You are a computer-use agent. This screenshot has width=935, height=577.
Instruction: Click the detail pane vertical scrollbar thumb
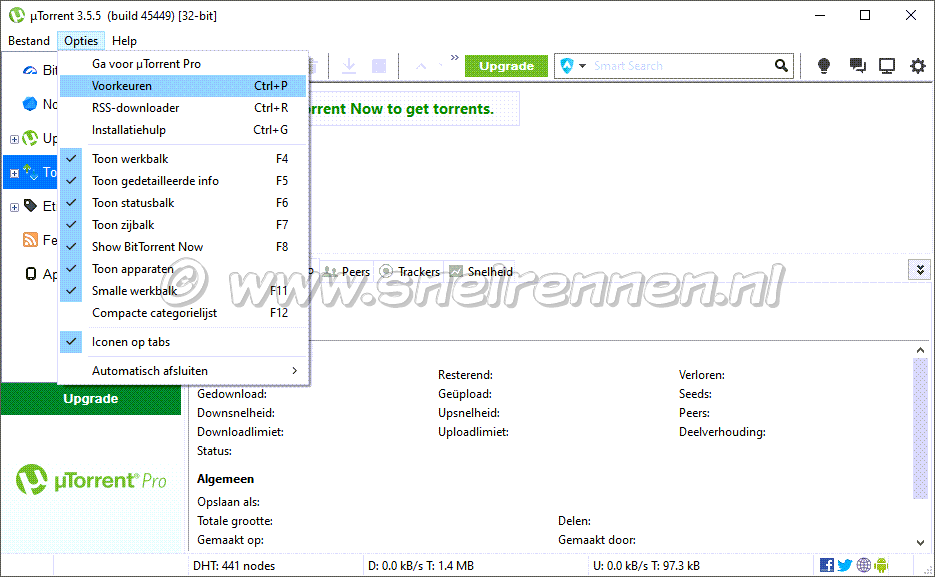[920, 429]
